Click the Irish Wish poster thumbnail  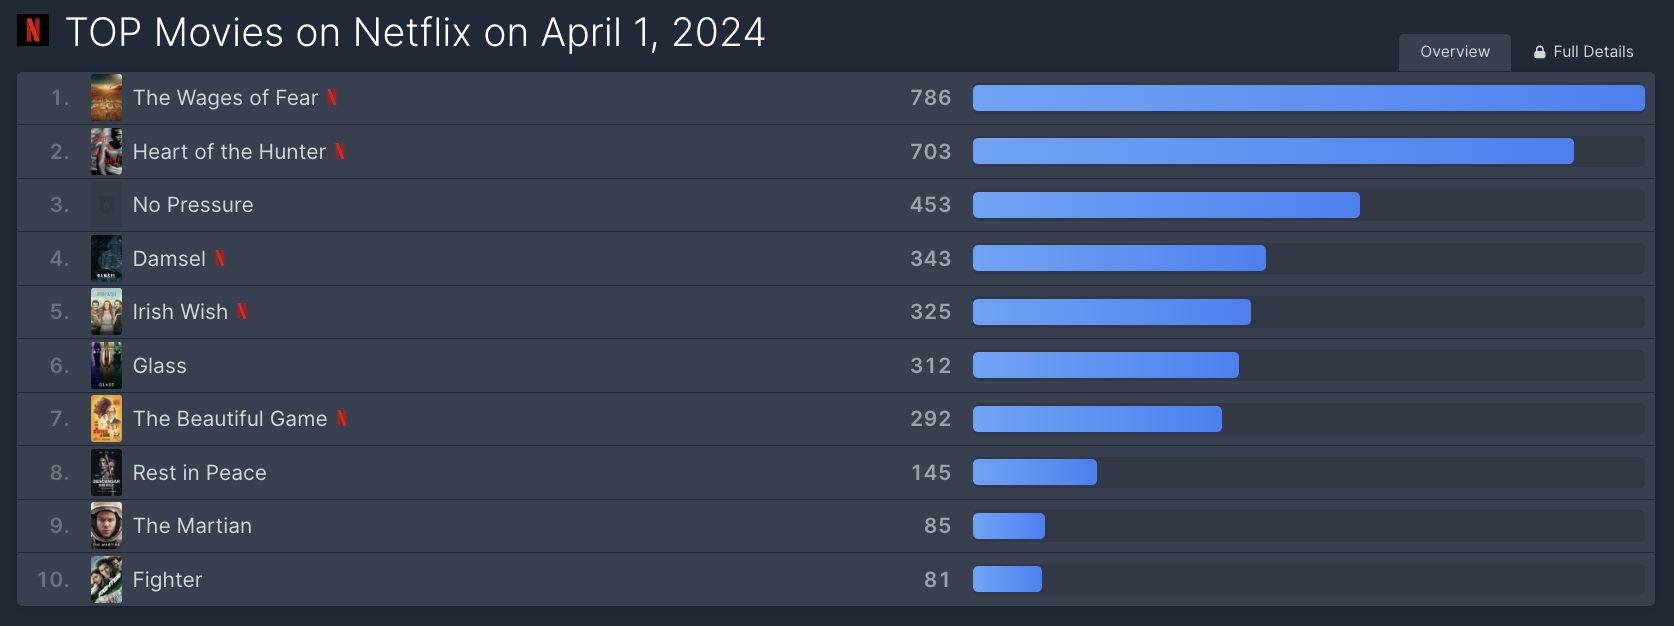(107, 312)
